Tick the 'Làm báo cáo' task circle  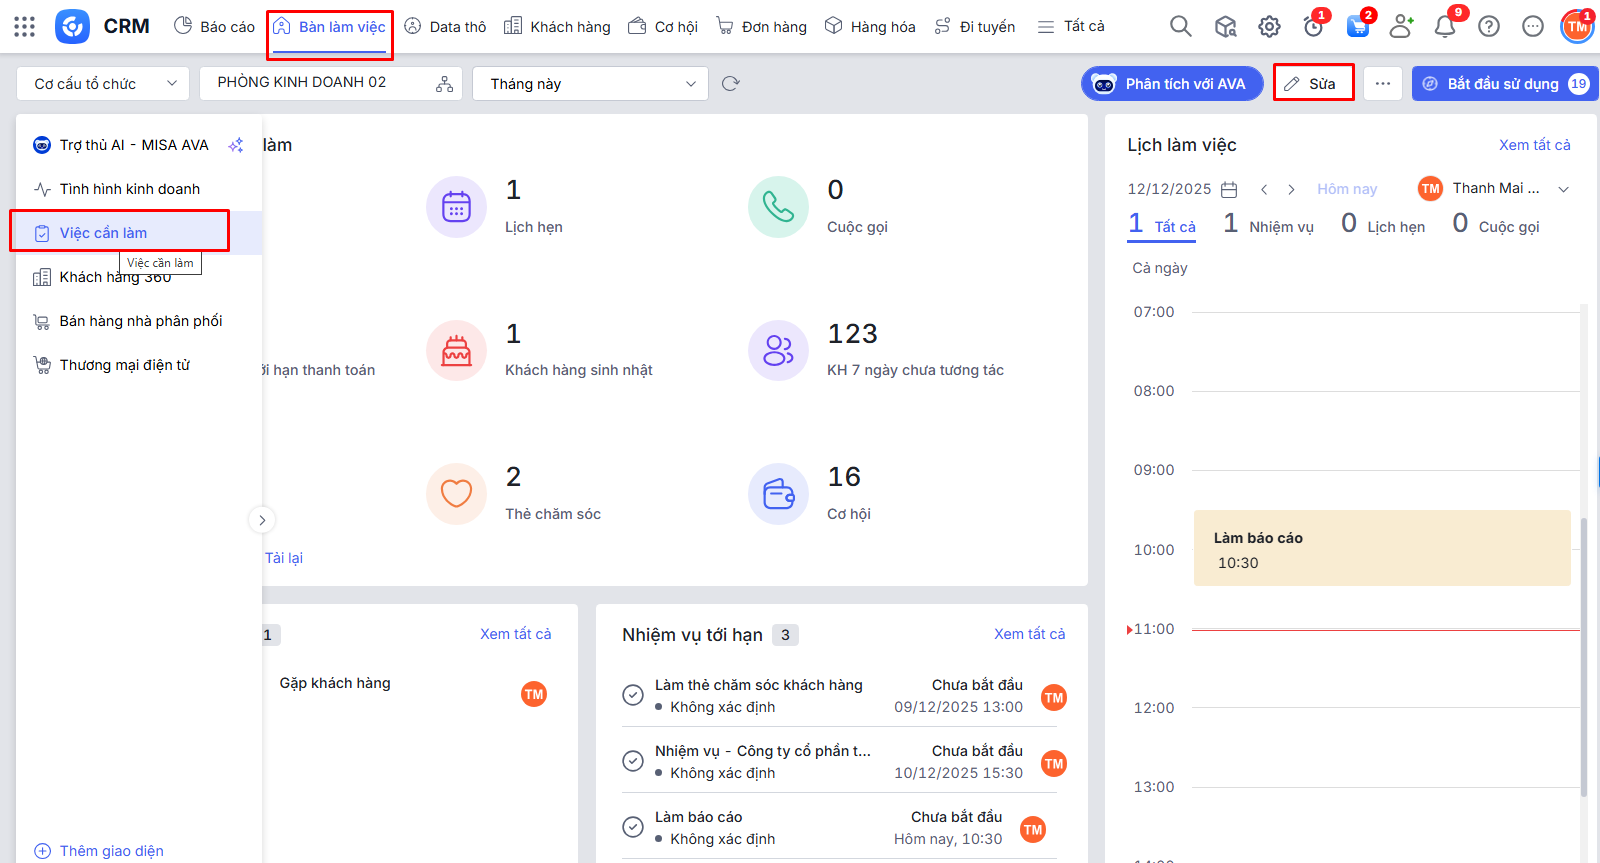tap(633, 827)
